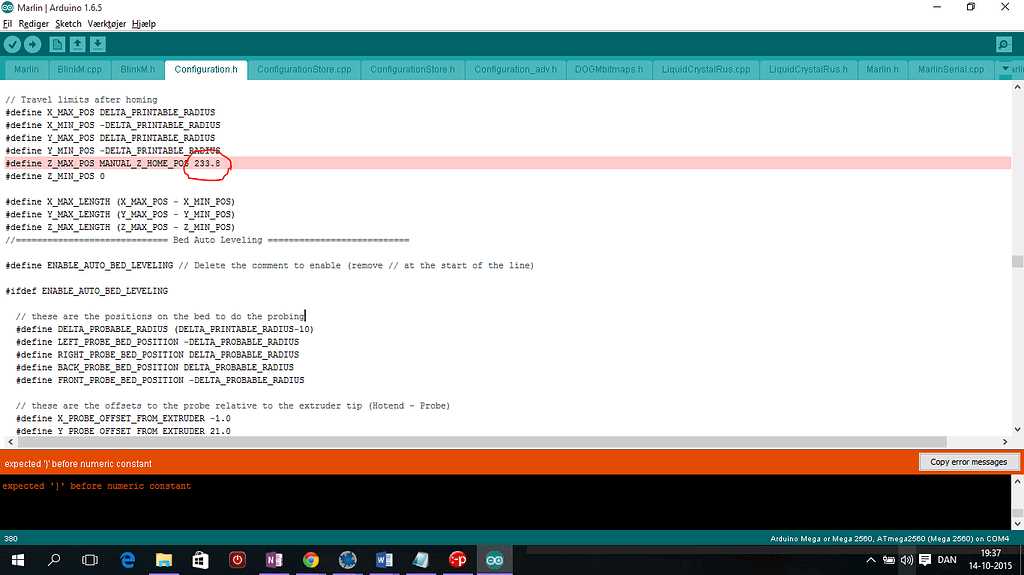The height and width of the screenshot is (575, 1024).
Task: Open the Fil menu
Action: pos(7,24)
